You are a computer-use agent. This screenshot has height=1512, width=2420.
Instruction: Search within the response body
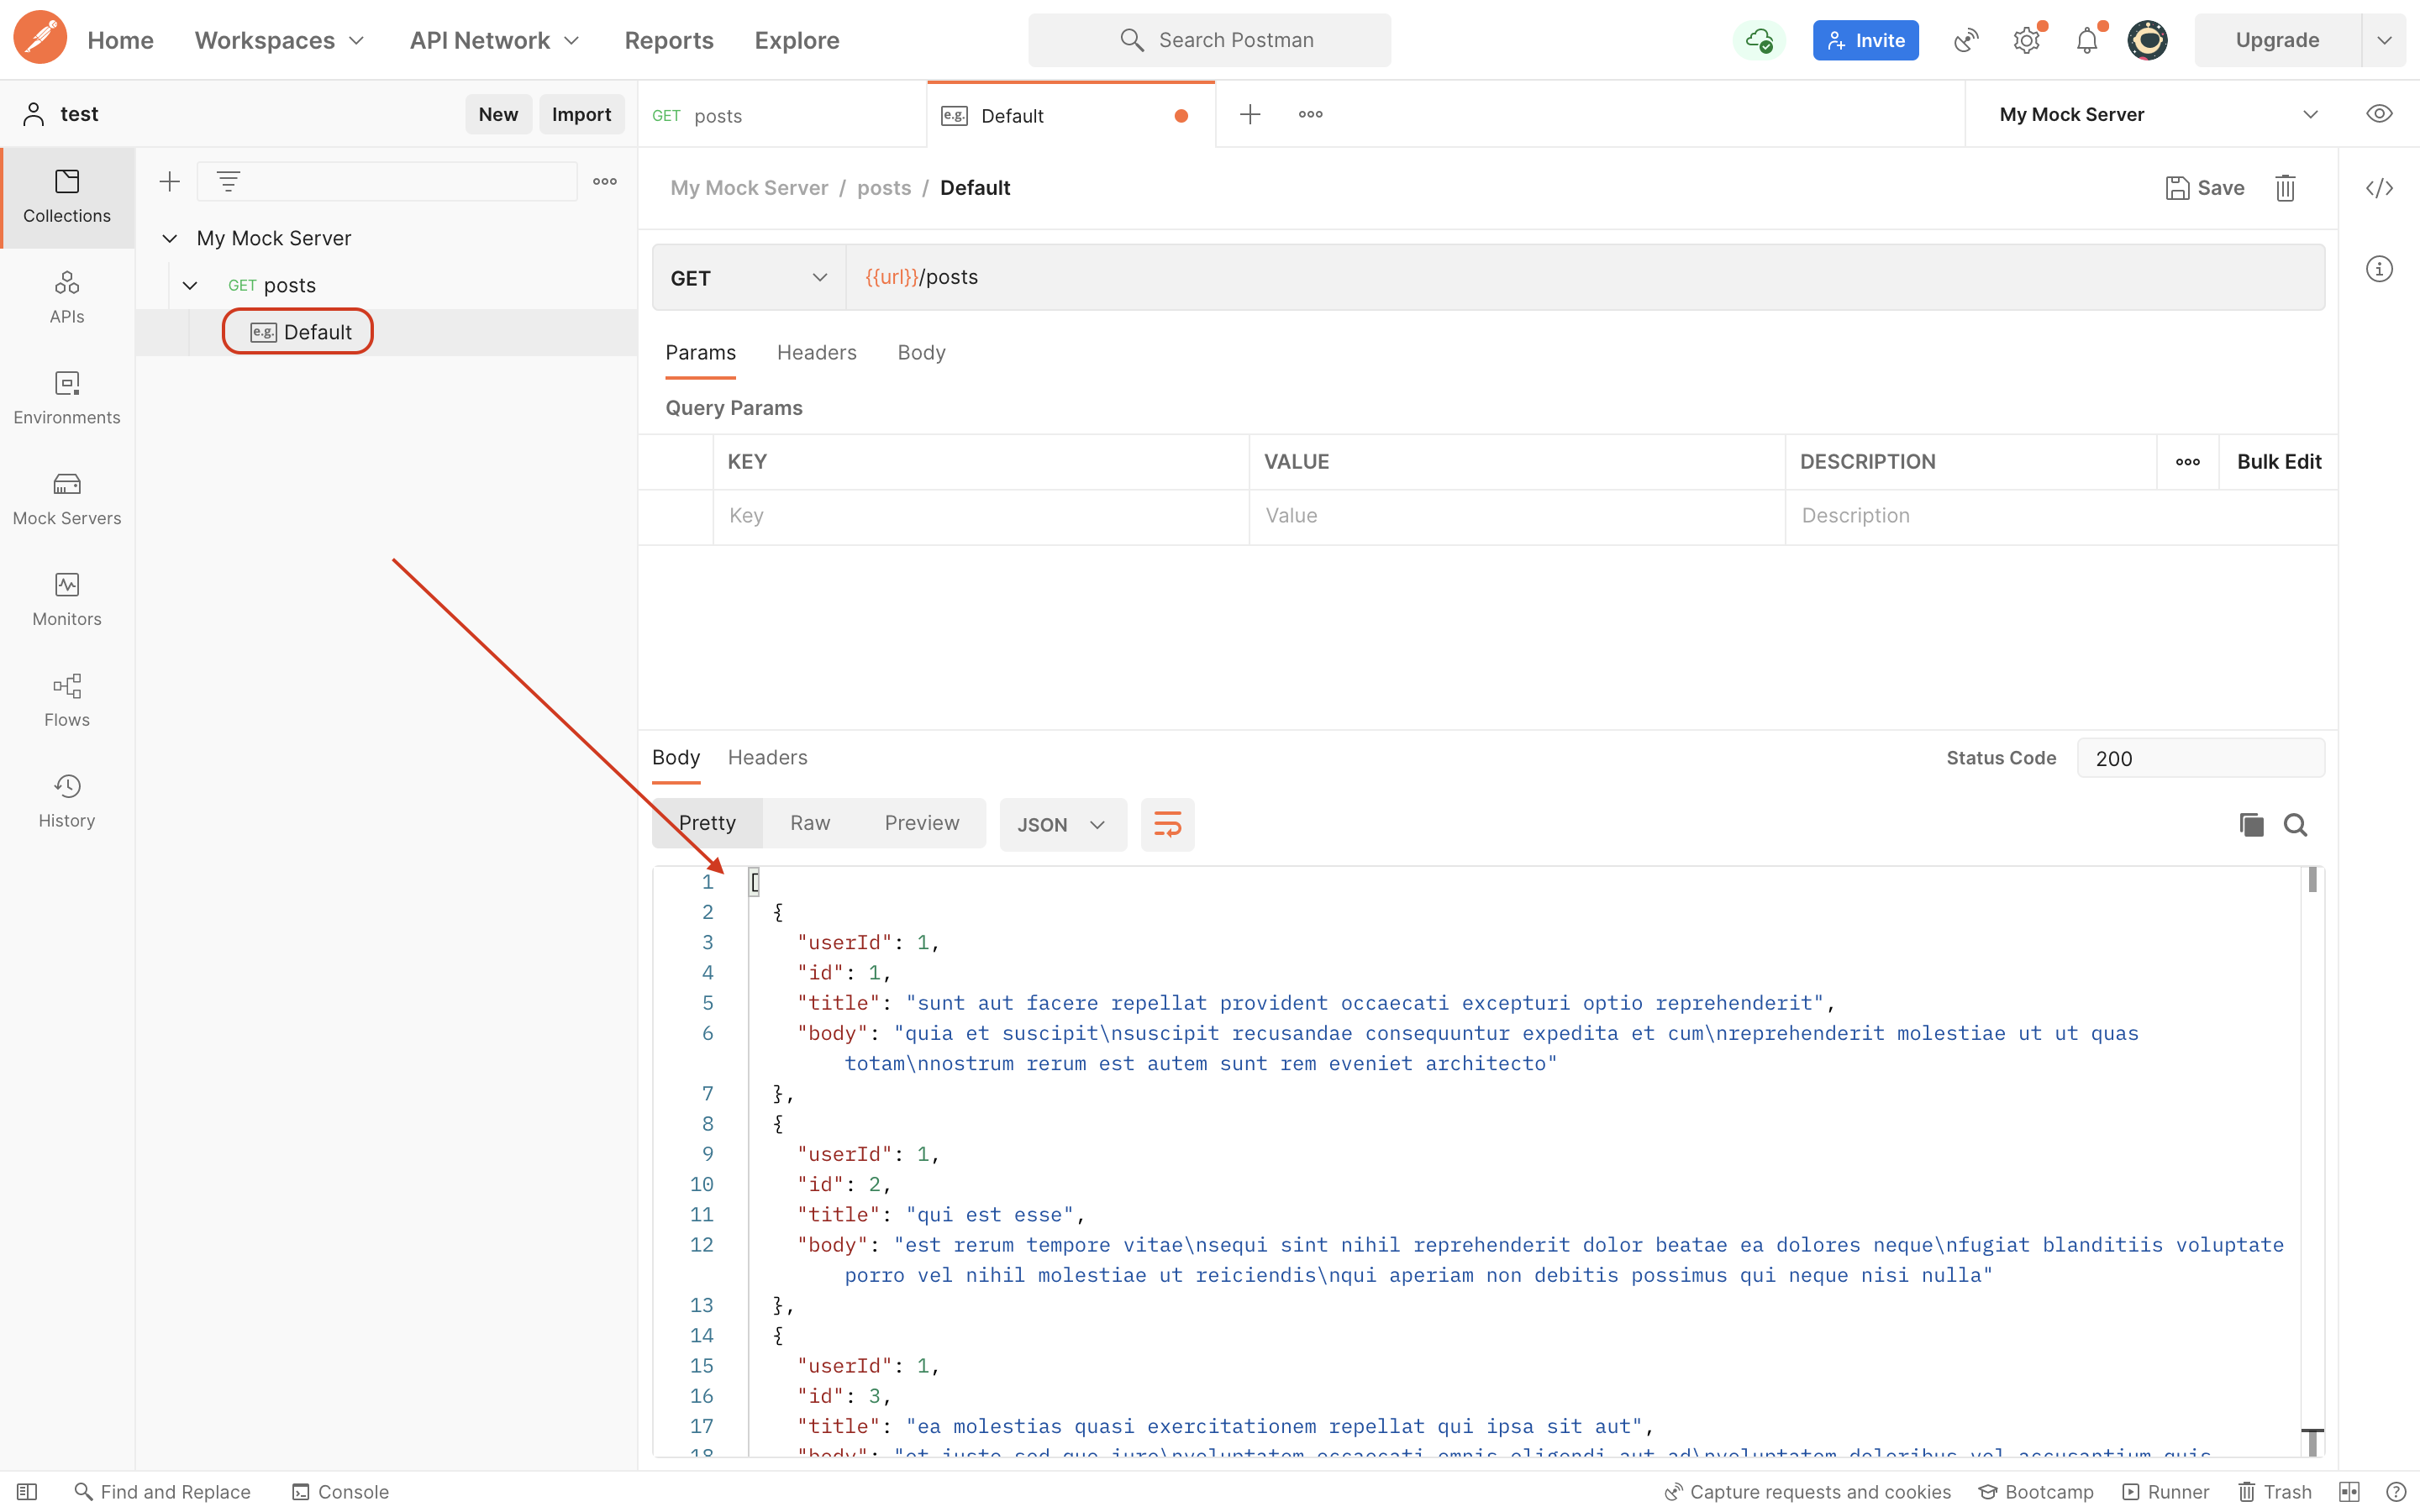[x=2295, y=824]
